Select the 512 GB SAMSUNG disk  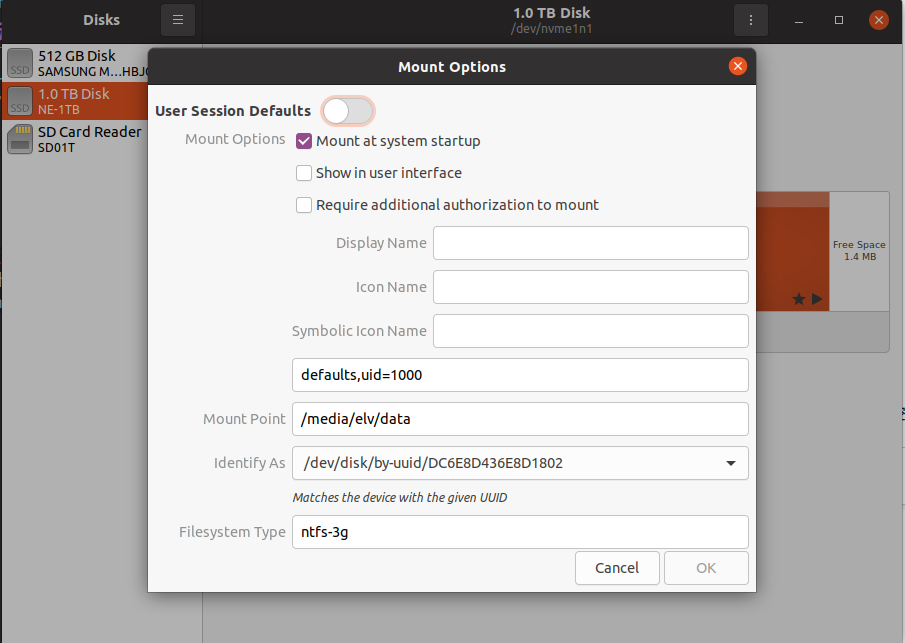(x=76, y=63)
